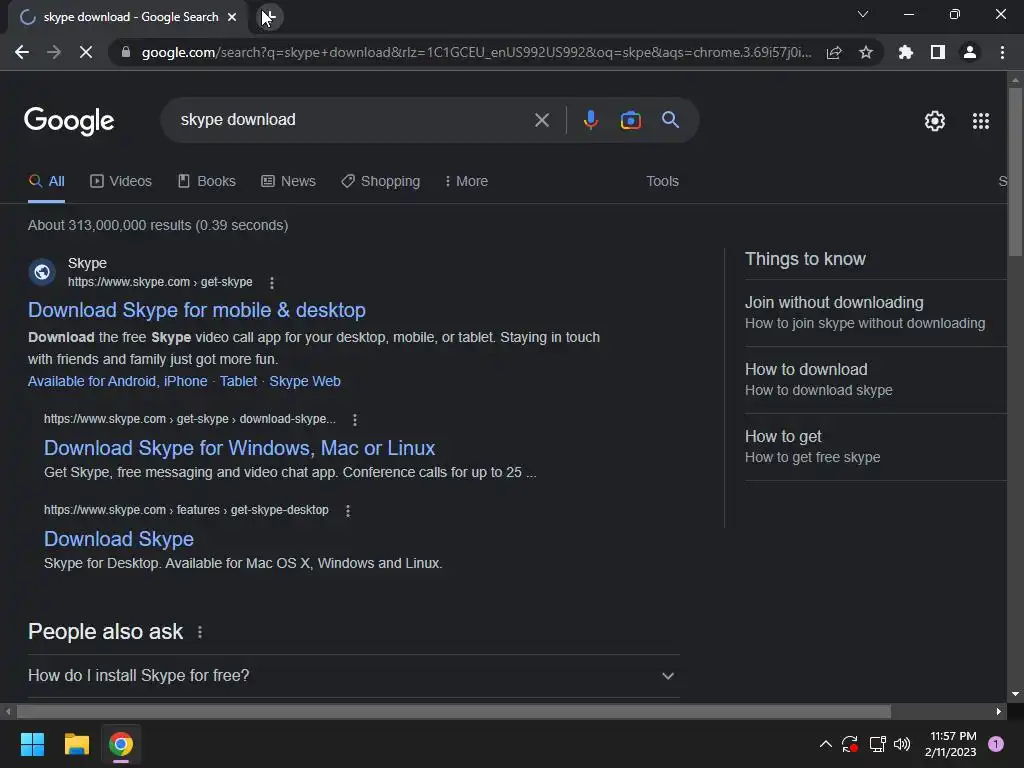The width and height of the screenshot is (1024, 768).
Task: Clear the search box with X icon
Action: click(542, 120)
